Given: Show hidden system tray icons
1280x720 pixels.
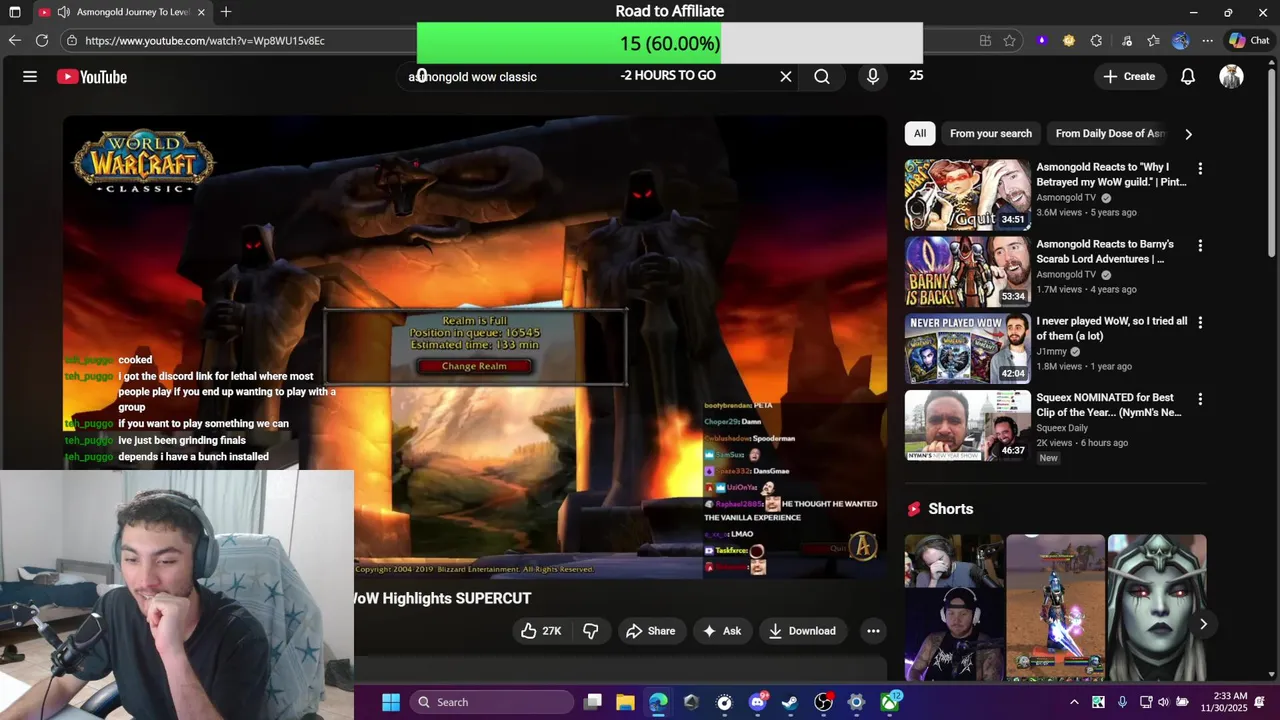Looking at the screenshot, I should pyautogui.click(x=1074, y=702).
